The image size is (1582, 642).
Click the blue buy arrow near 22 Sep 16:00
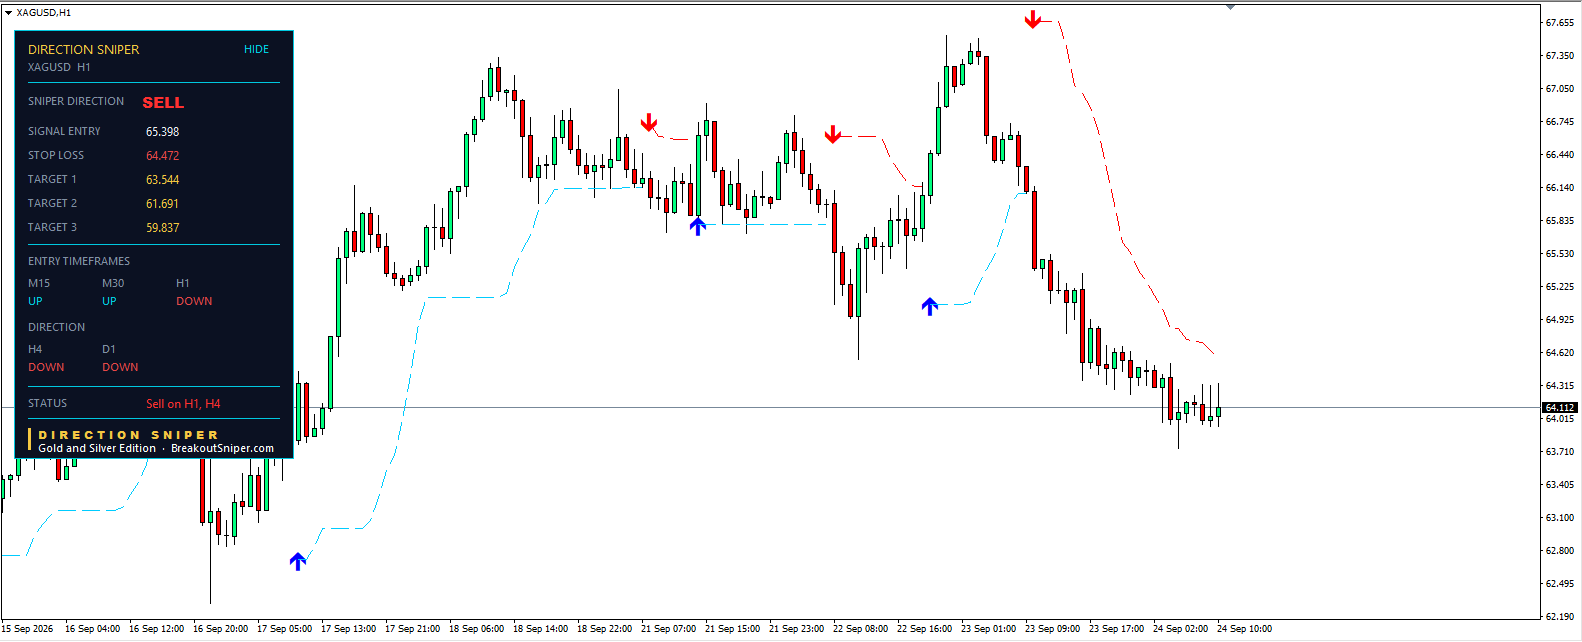click(930, 306)
